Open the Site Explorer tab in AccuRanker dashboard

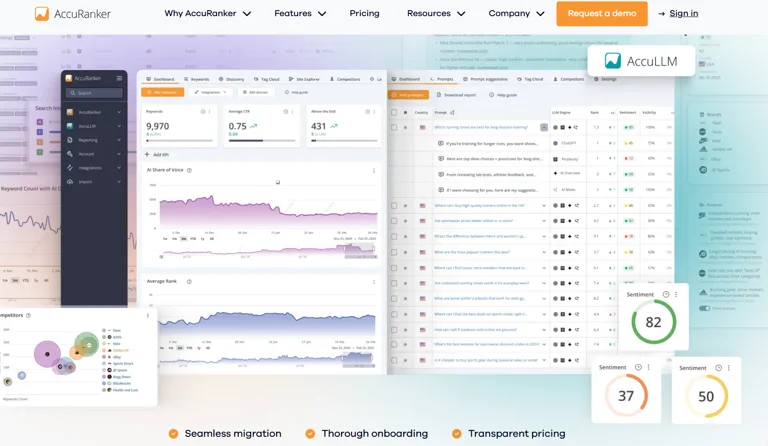[x=304, y=79]
